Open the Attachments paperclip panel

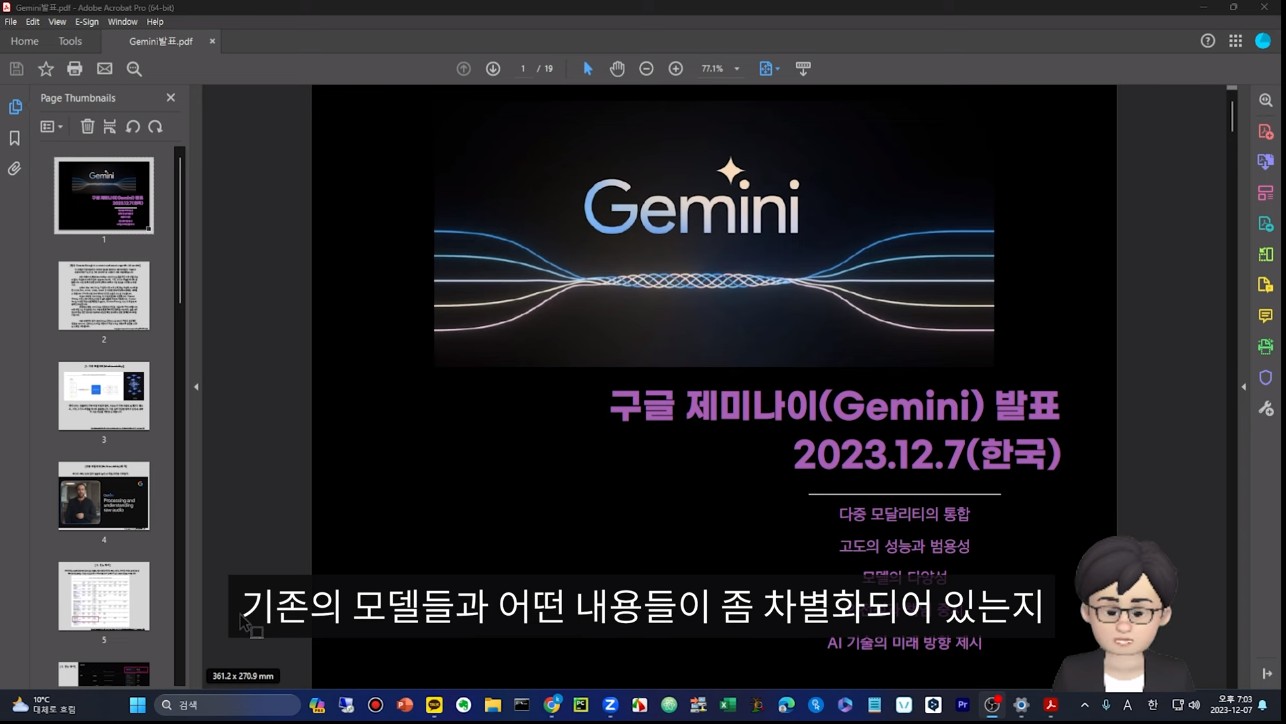coord(15,169)
